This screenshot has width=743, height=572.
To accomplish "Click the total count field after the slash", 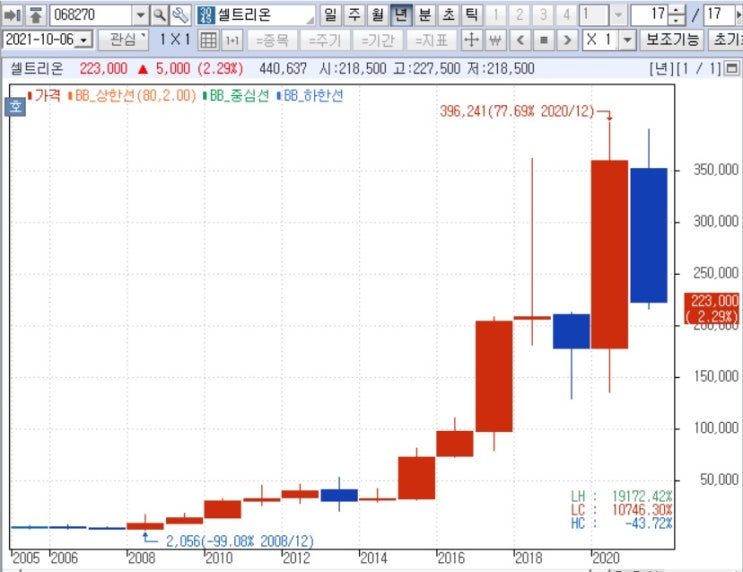I will click(x=720, y=15).
